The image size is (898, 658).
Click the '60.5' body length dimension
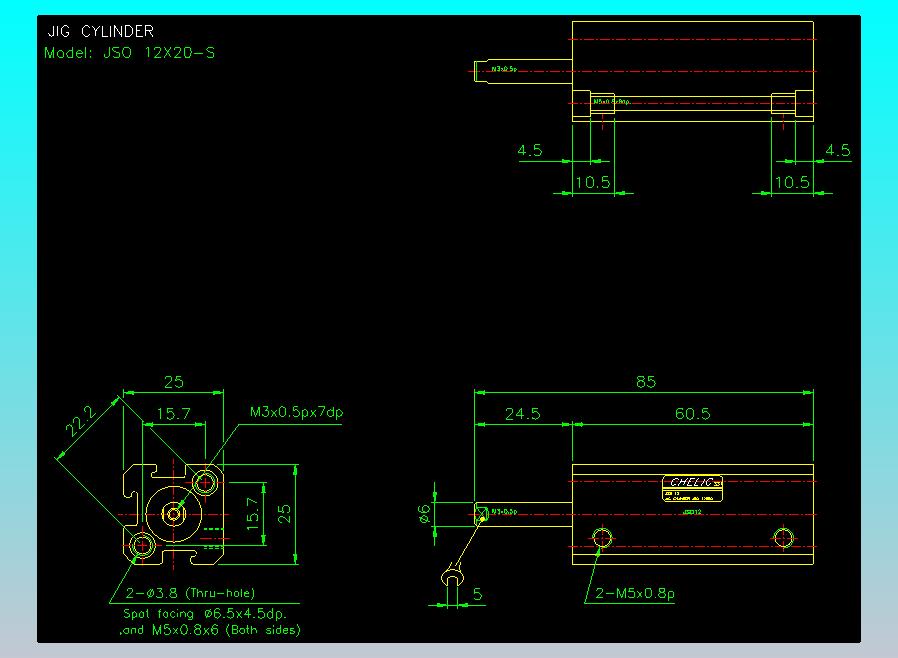tap(692, 413)
